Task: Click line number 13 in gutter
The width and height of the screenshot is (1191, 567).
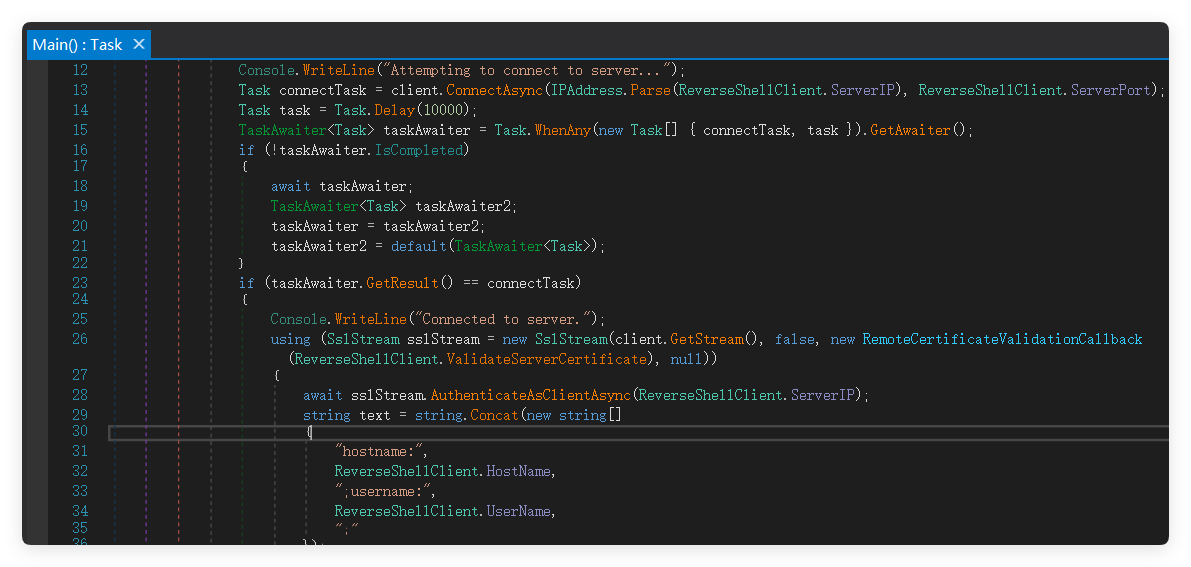Action: [79, 90]
